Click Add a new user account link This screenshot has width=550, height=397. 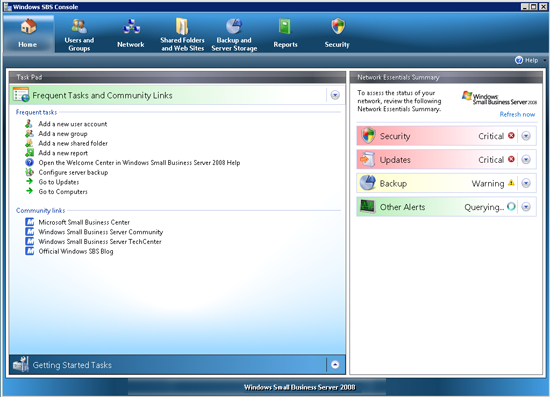point(73,124)
